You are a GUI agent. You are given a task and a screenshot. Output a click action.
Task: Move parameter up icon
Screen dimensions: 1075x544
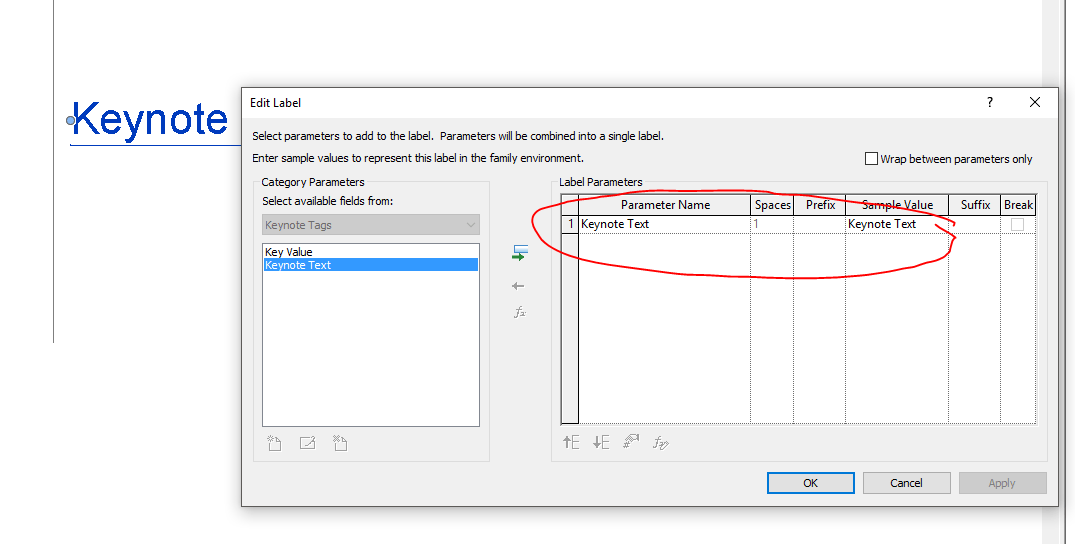(571, 442)
